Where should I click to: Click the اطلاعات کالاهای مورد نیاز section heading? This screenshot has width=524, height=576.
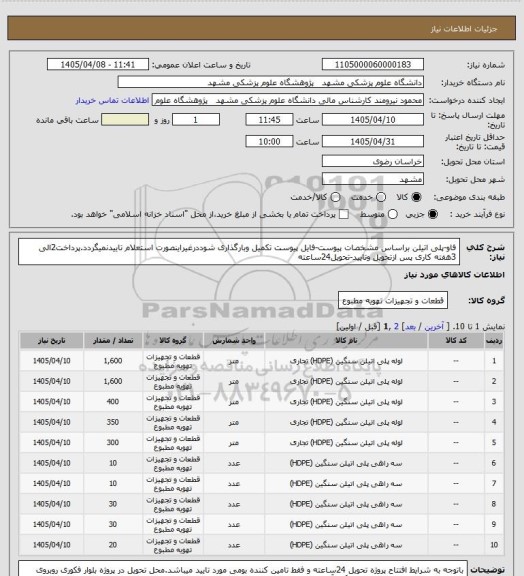click(455, 275)
